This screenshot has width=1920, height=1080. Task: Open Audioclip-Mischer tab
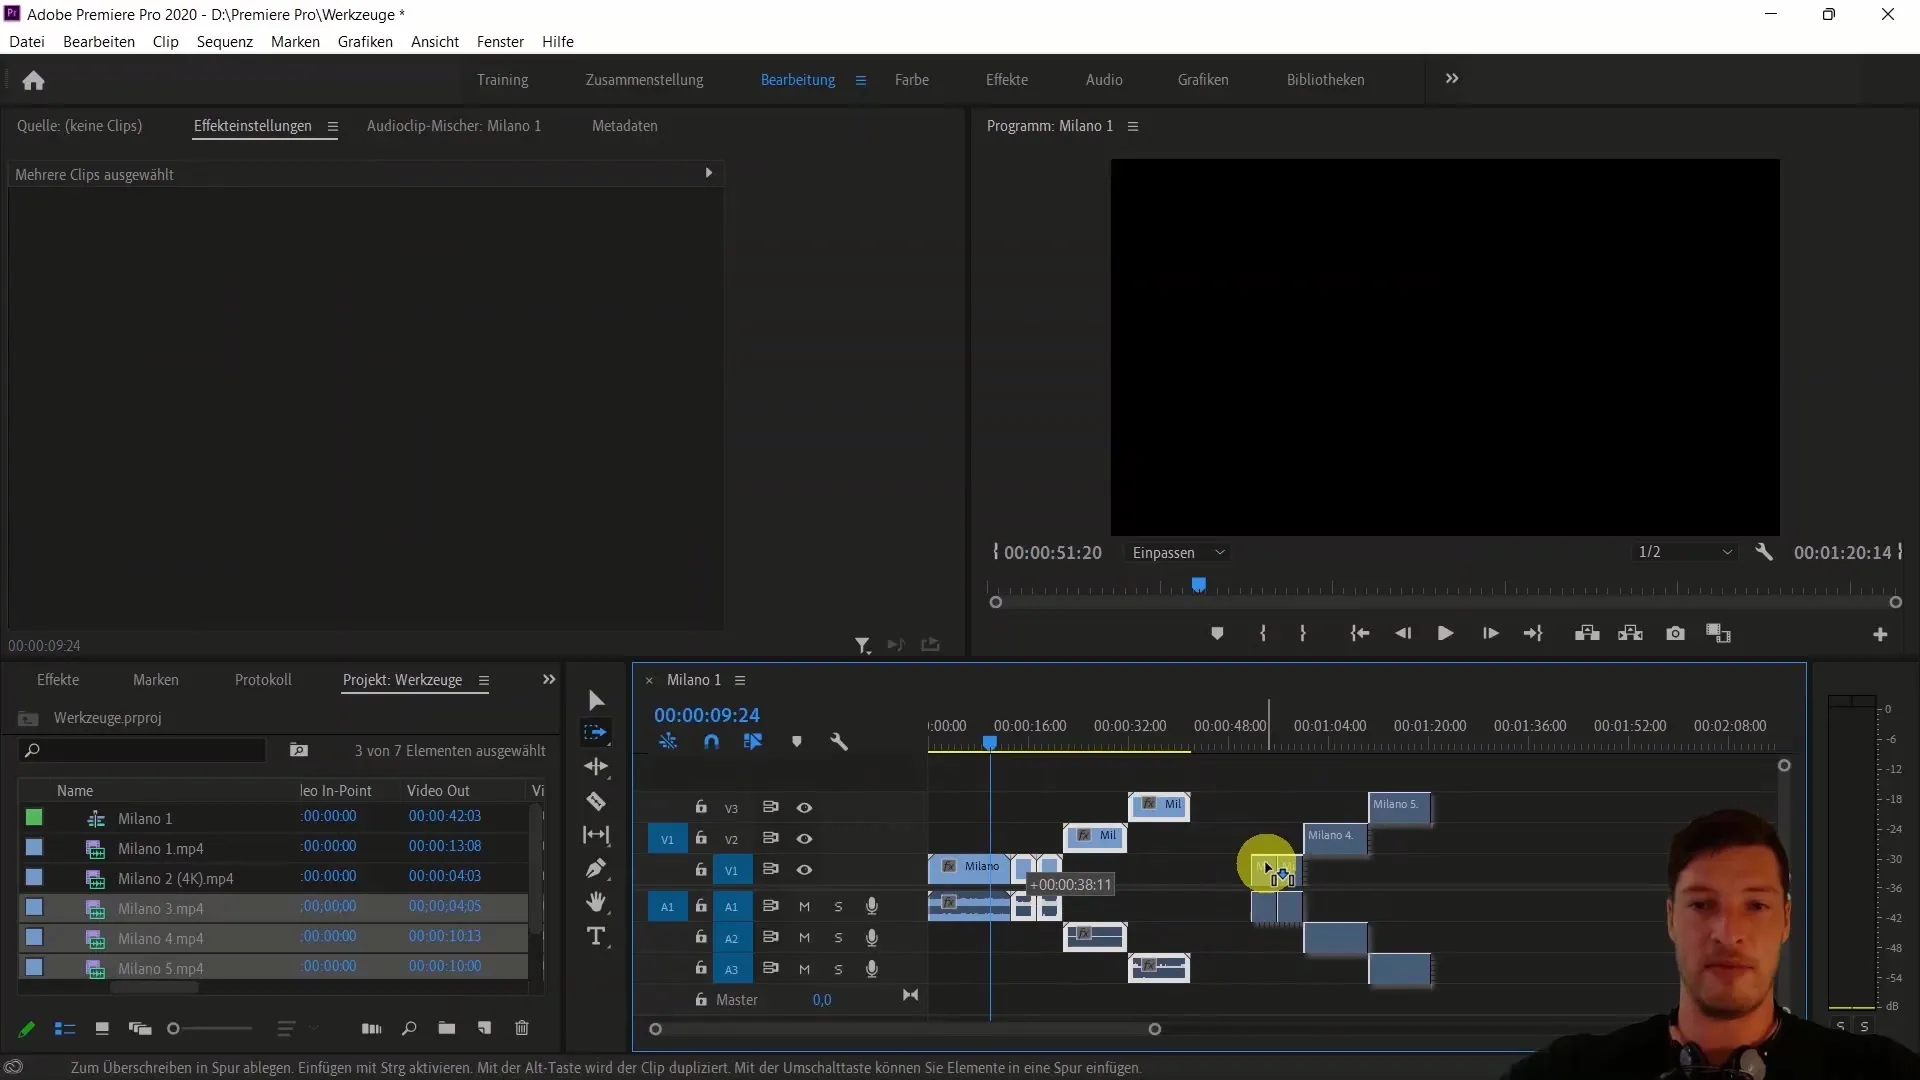point(454,126)
